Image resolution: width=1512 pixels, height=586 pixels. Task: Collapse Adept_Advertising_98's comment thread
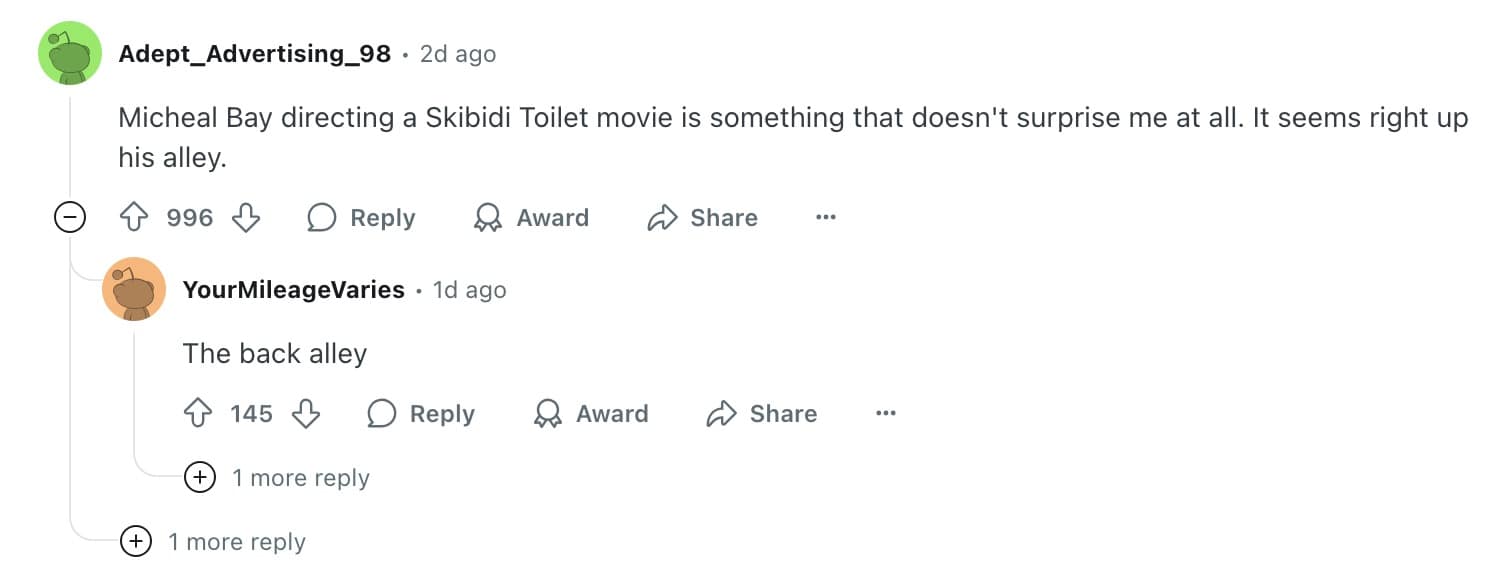point(70,217)
